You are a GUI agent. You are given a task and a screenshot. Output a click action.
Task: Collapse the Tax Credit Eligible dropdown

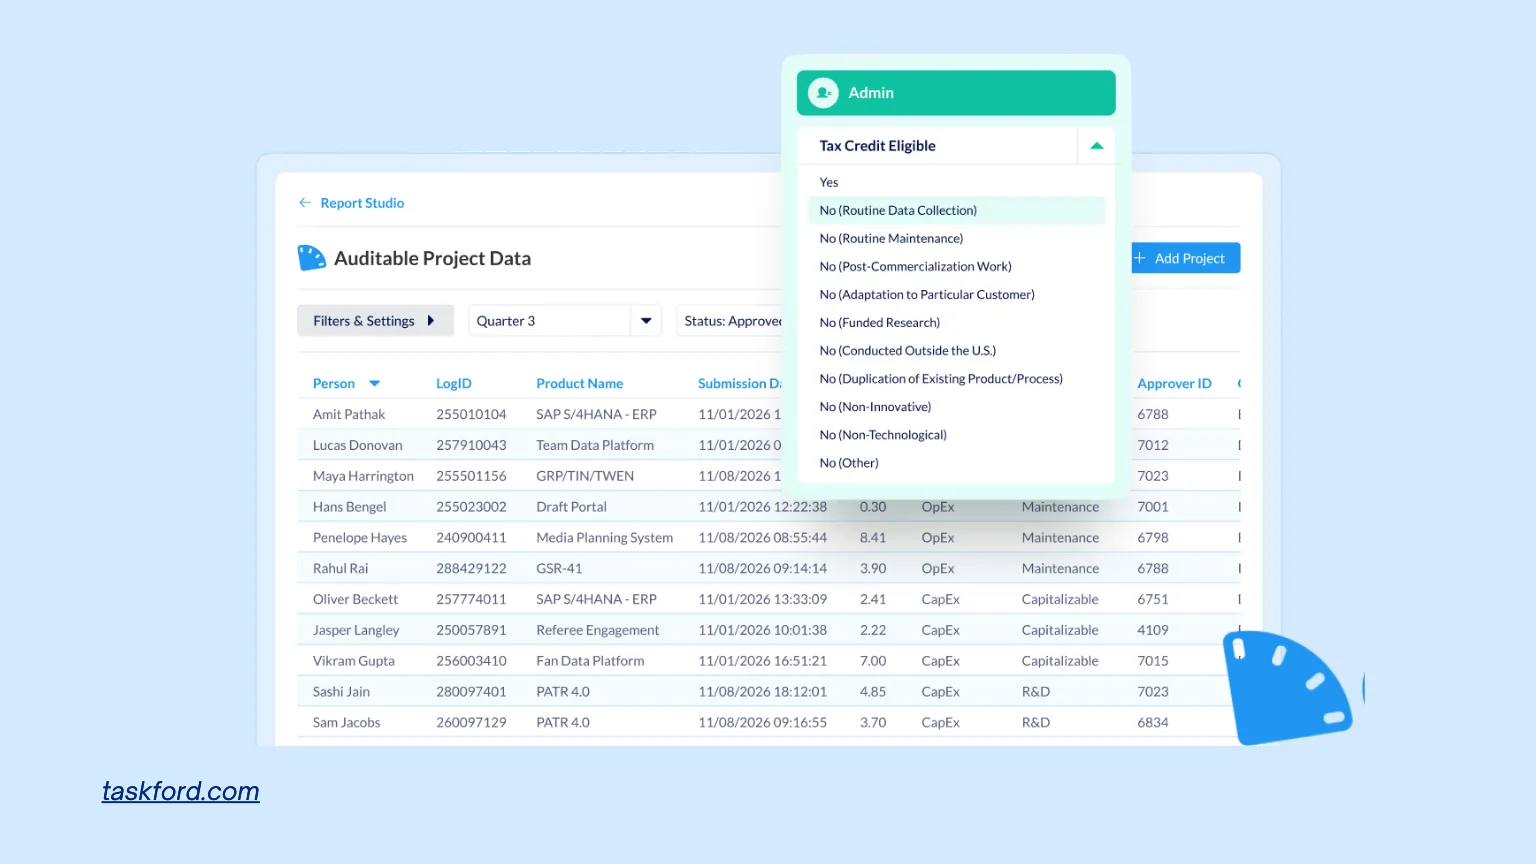tap(1096, 146)
